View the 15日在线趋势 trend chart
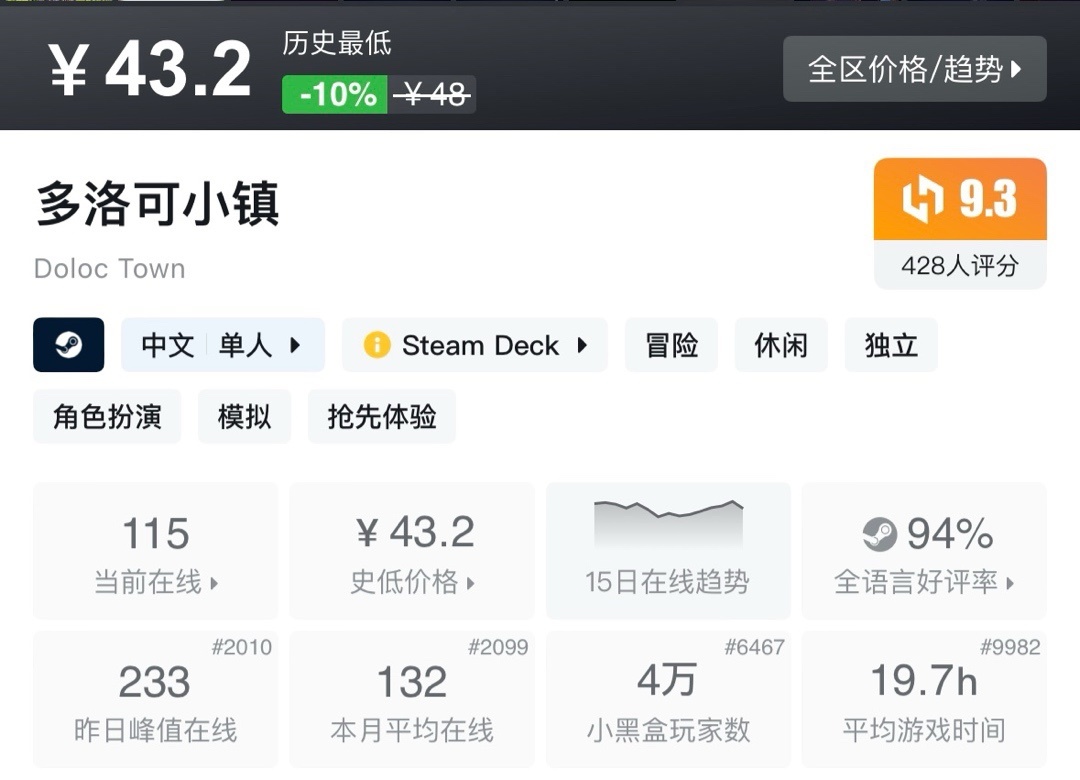 667,551
